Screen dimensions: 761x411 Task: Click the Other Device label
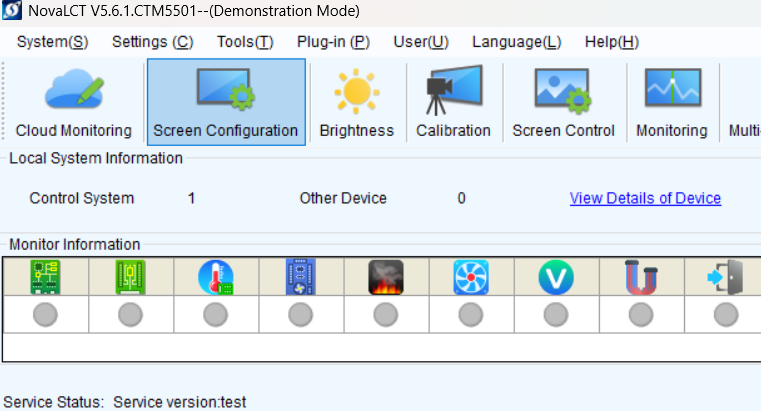coord(343,198)
